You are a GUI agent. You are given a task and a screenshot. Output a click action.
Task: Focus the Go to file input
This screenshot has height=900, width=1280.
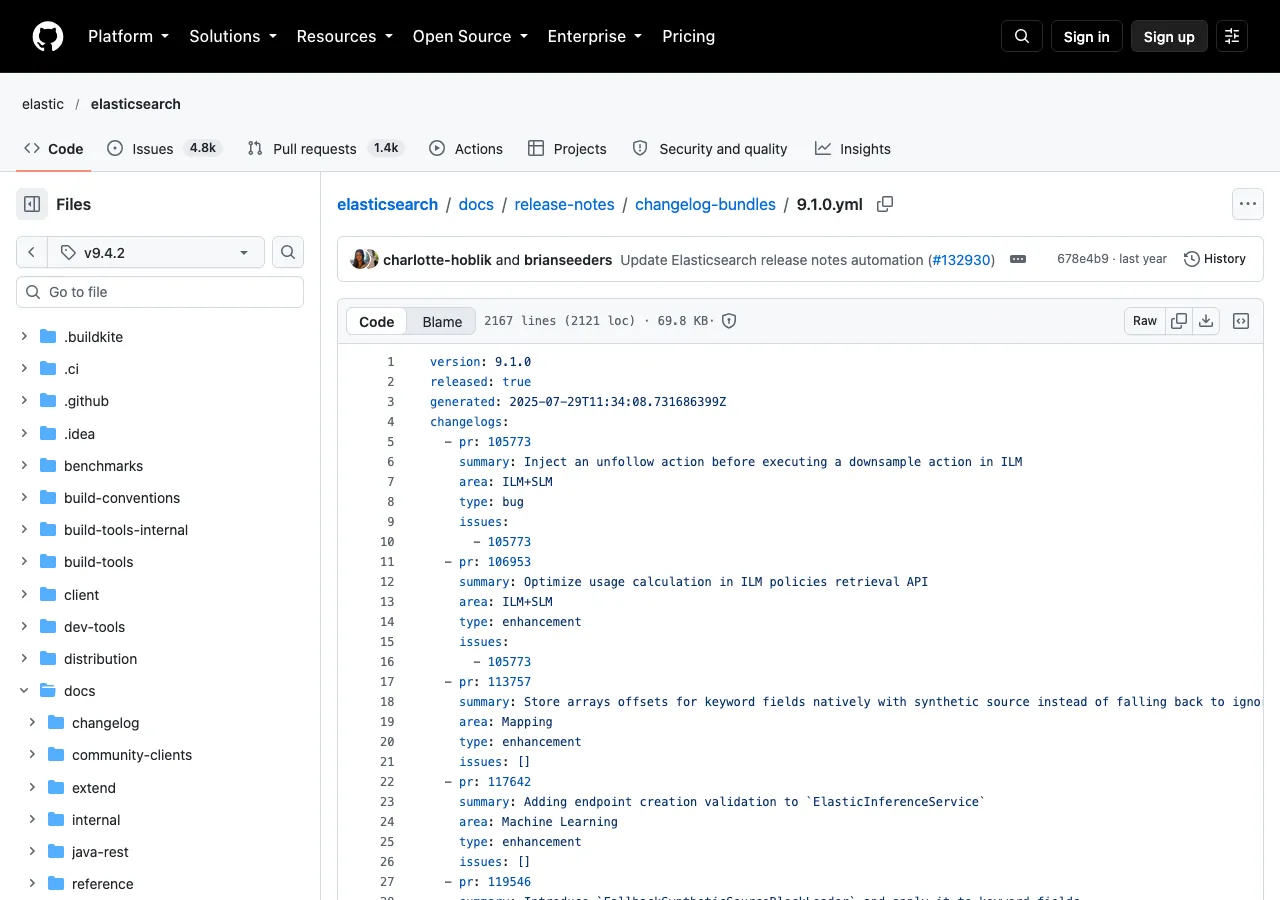pos(160,292)
